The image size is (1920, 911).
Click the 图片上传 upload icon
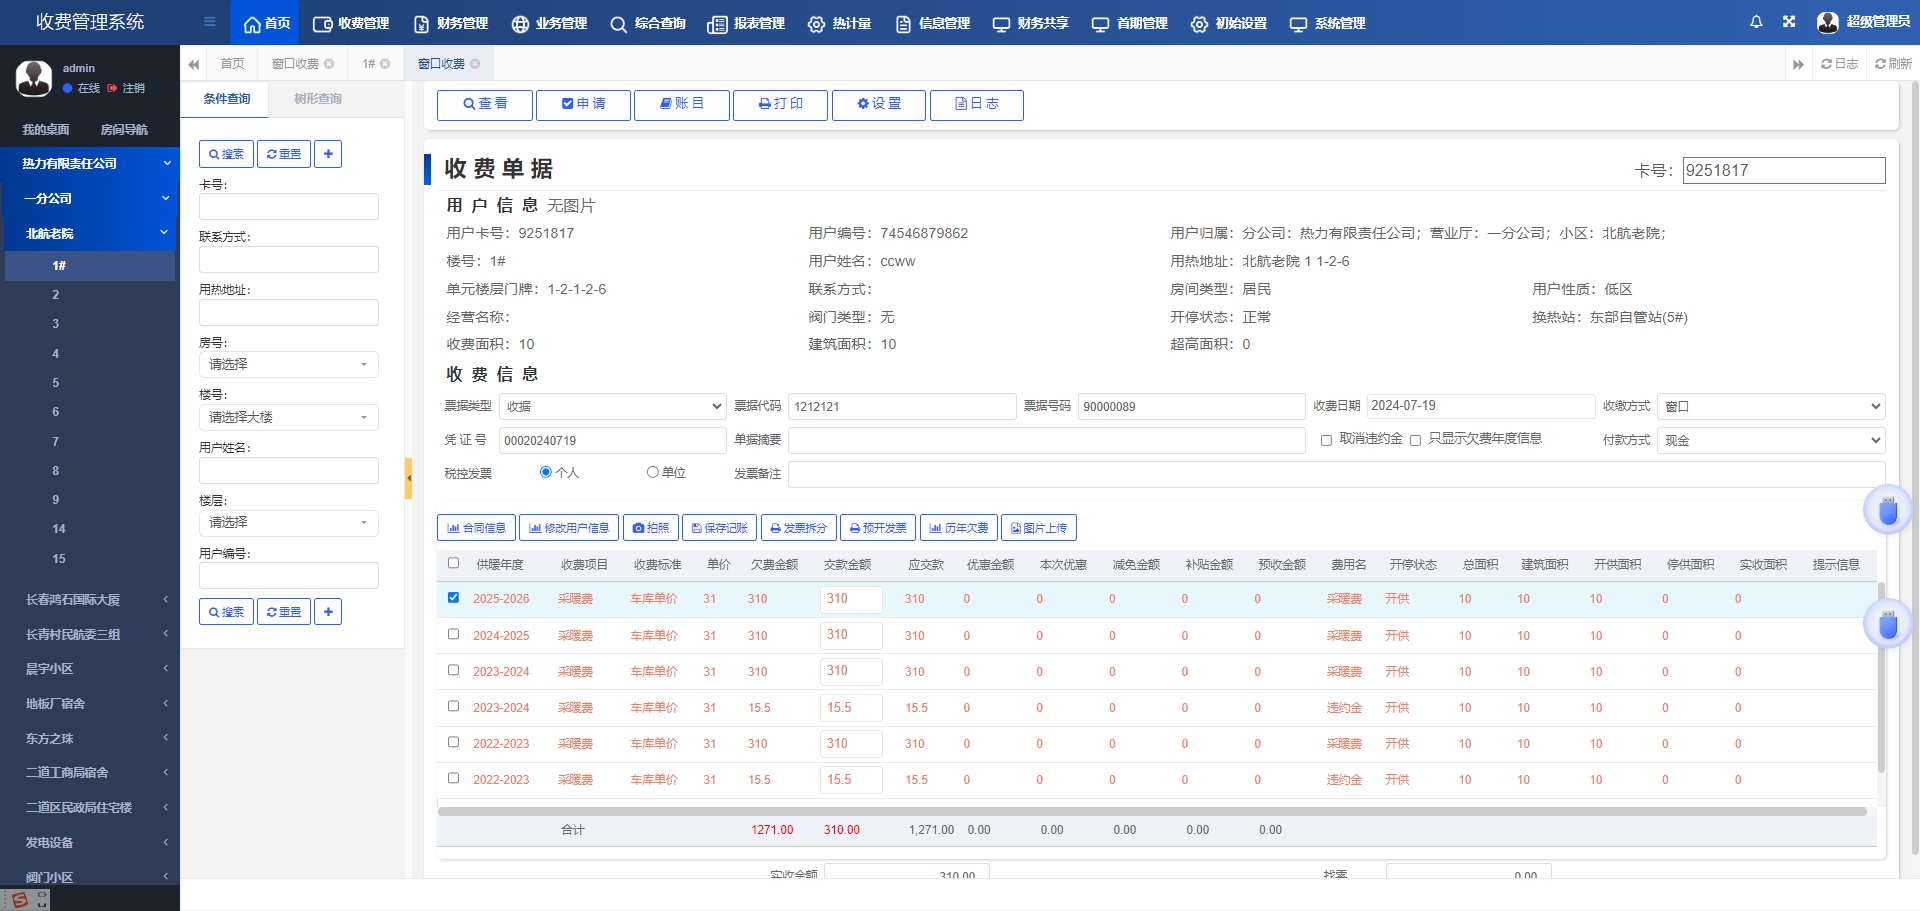click(1016, 527)
